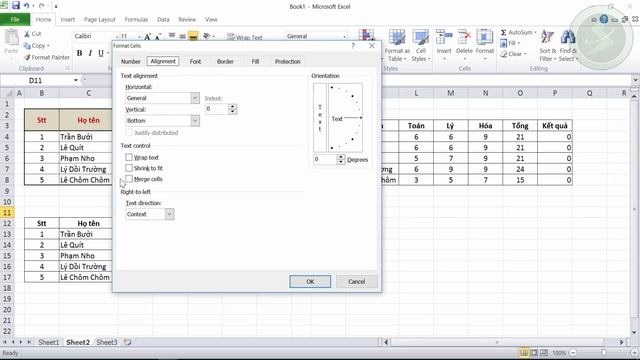The height and width of the screenshot is (360, 640).
Task: Switch to Normal view status icon
Action: 524,353
